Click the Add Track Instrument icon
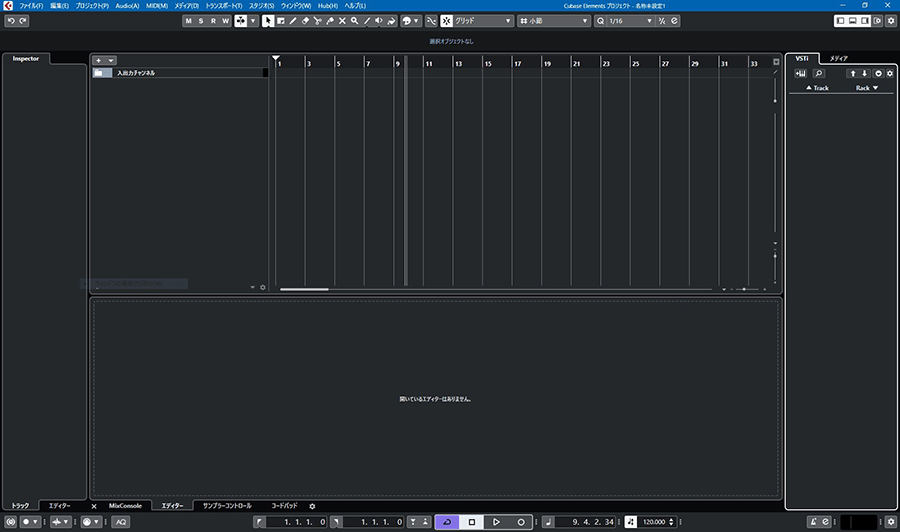This screenshot has height=532, width=900. (801, 73)
